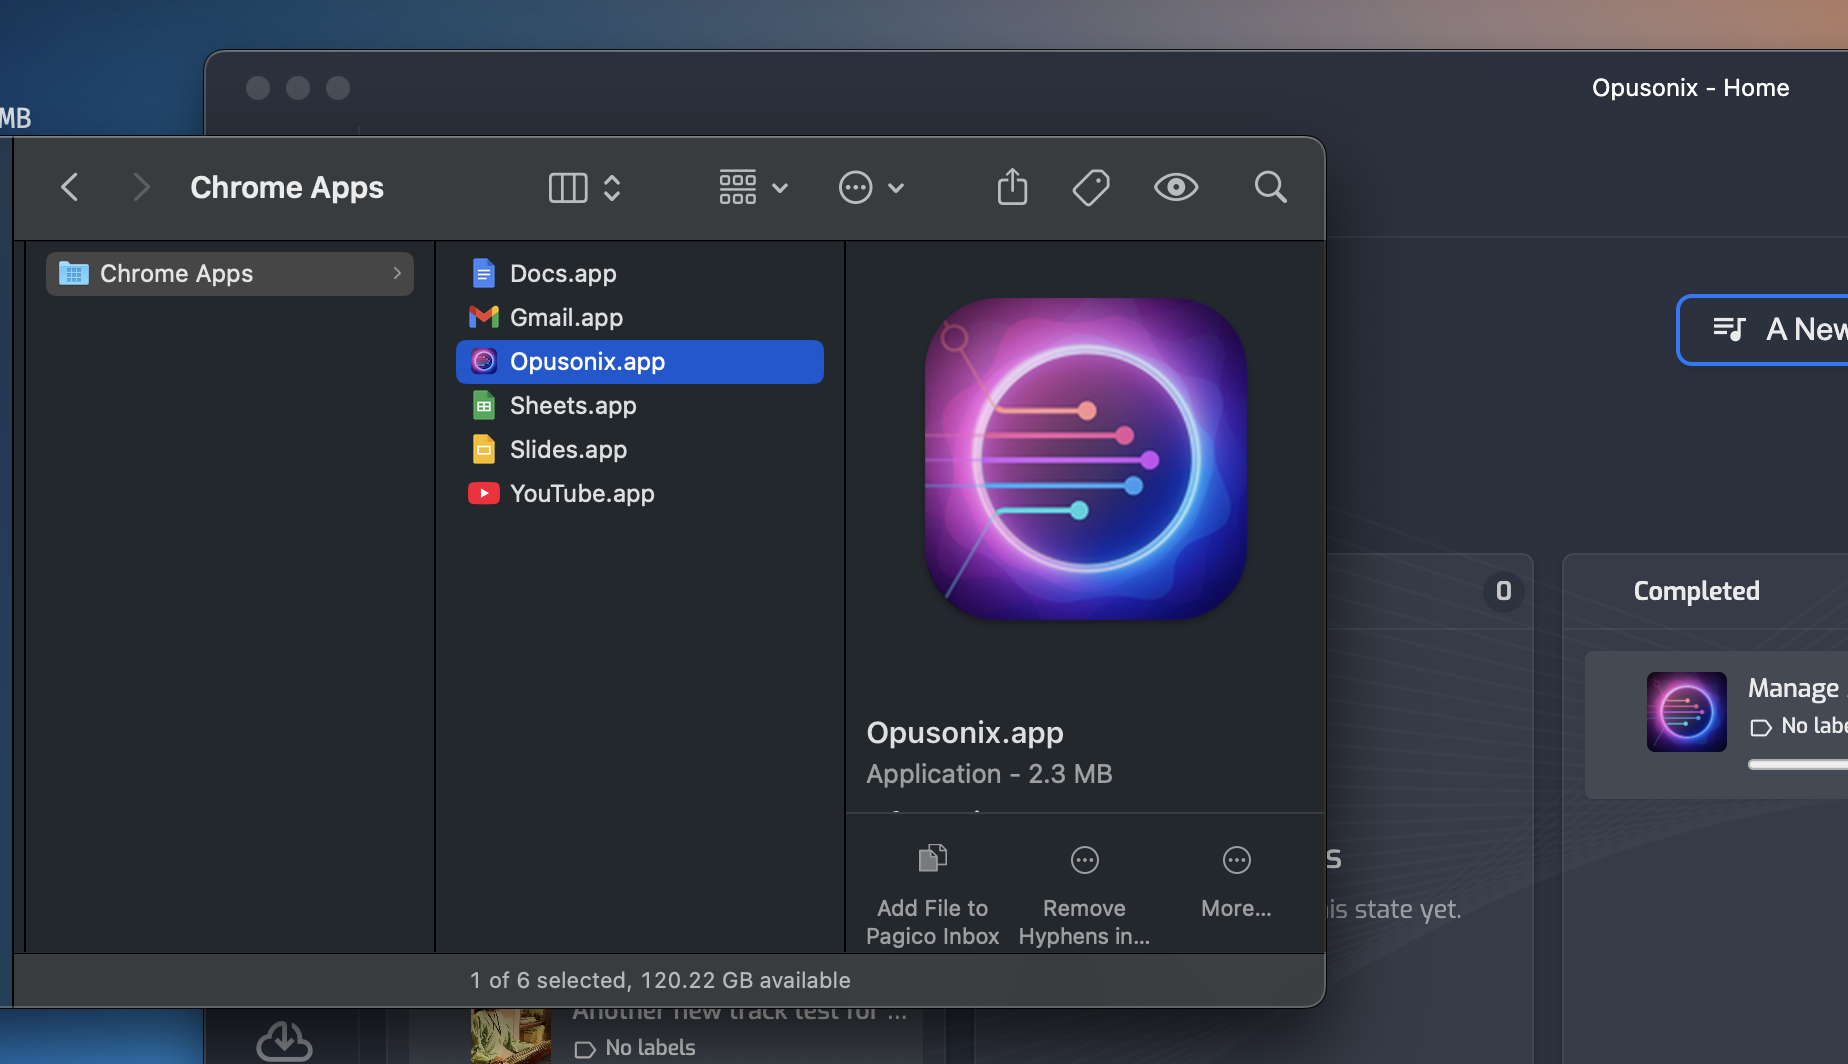Click the No labels tag at bottom
The height and width of the screenshot is (1064, 1848).
point(635,1048)
